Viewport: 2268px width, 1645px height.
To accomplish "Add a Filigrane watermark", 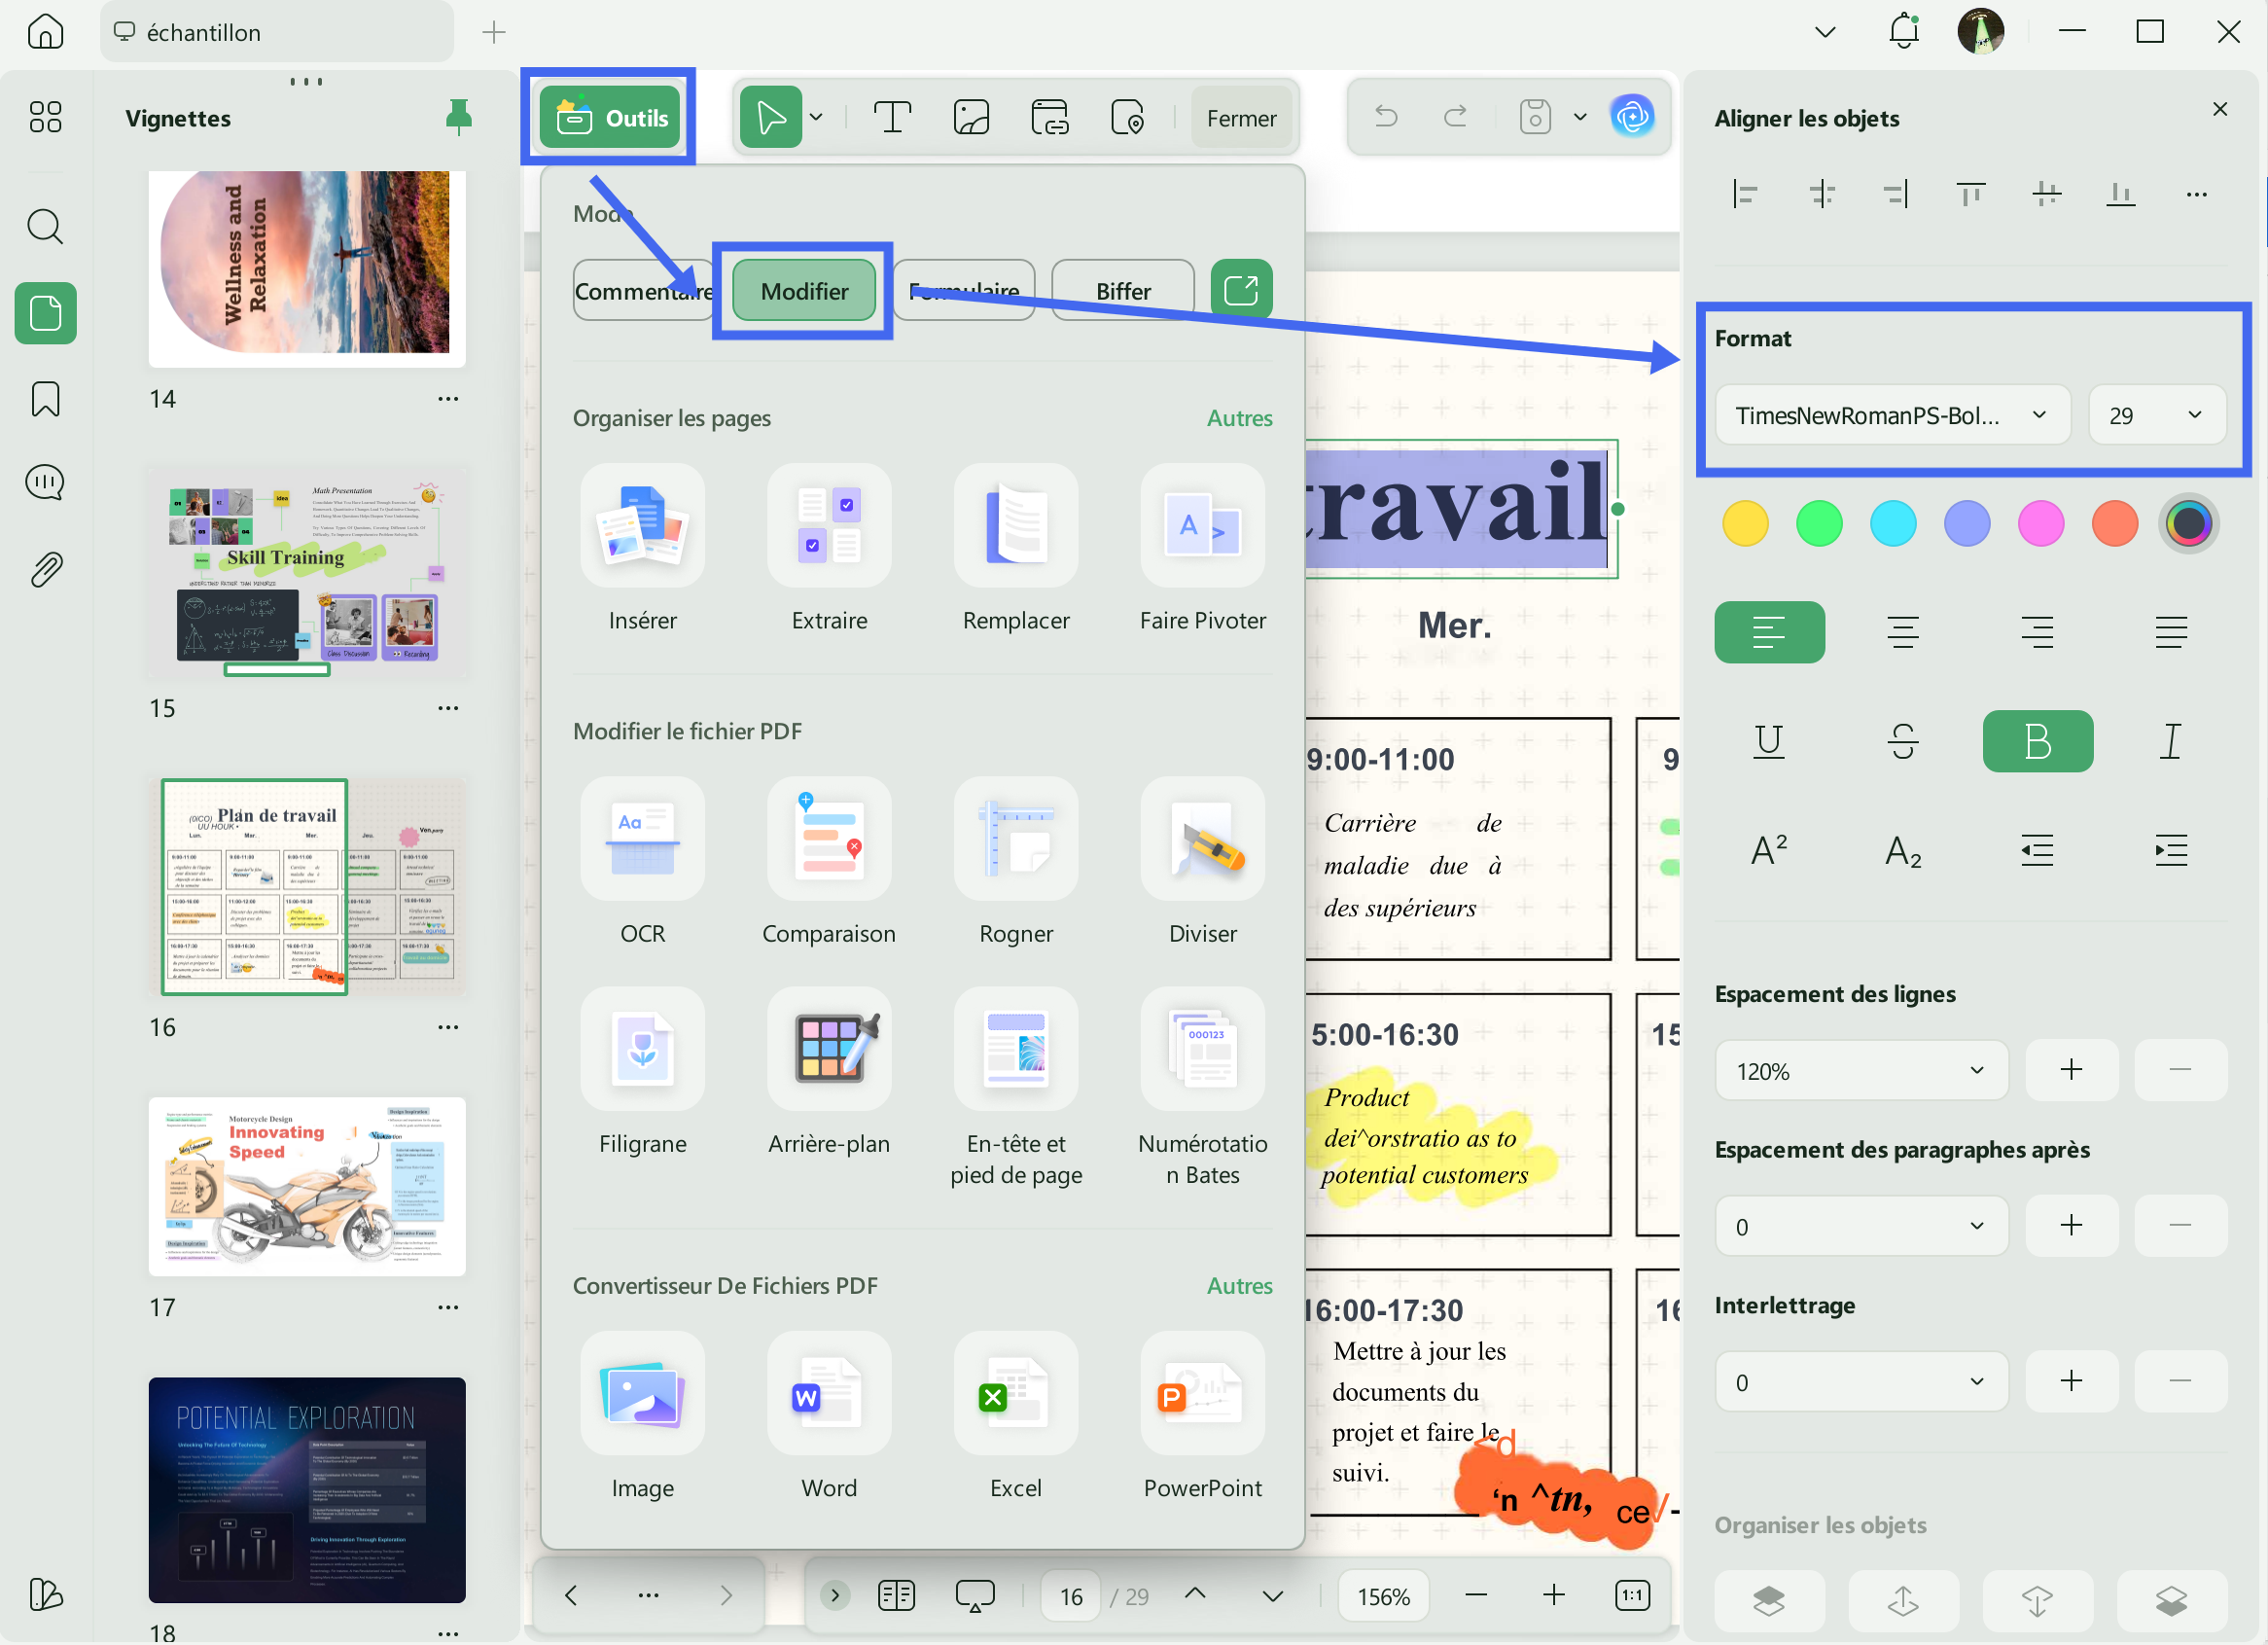I will pyautogui.click(x=642, y=1049).
